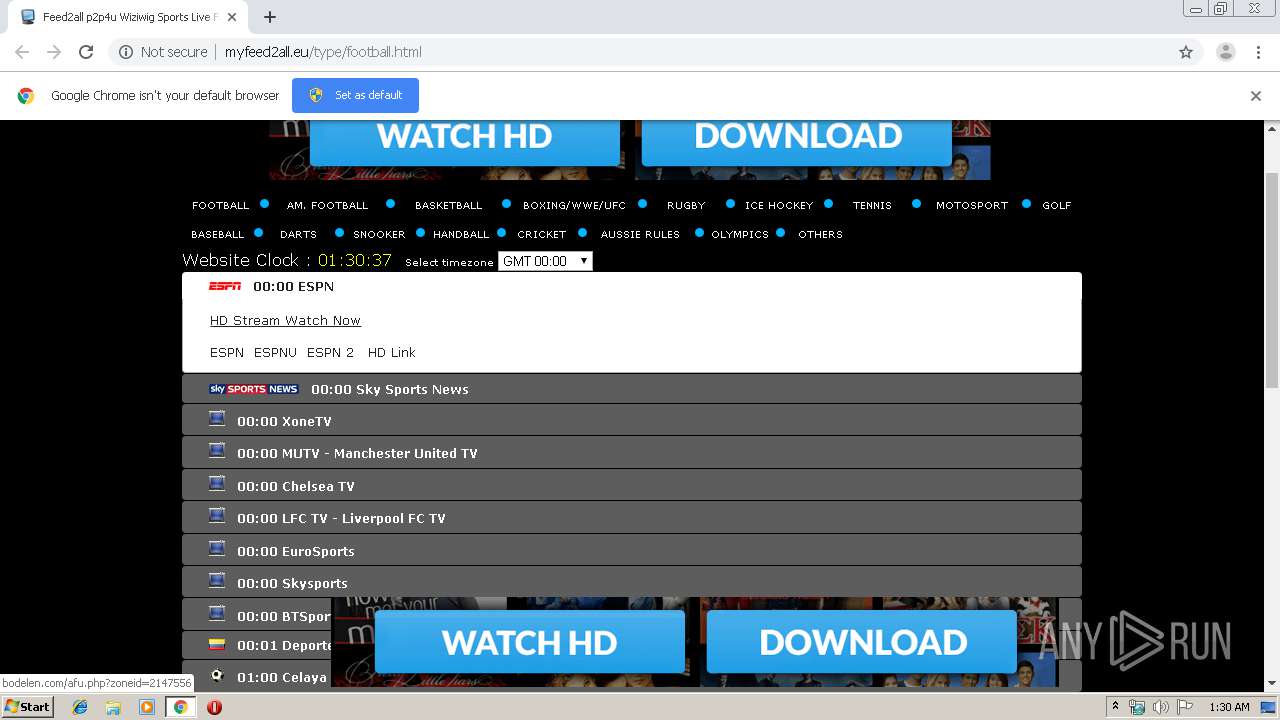This screenshot has height=720, width=1280.
Task: Expand the 00:00 Skysports row
Action: pos(632,583)
